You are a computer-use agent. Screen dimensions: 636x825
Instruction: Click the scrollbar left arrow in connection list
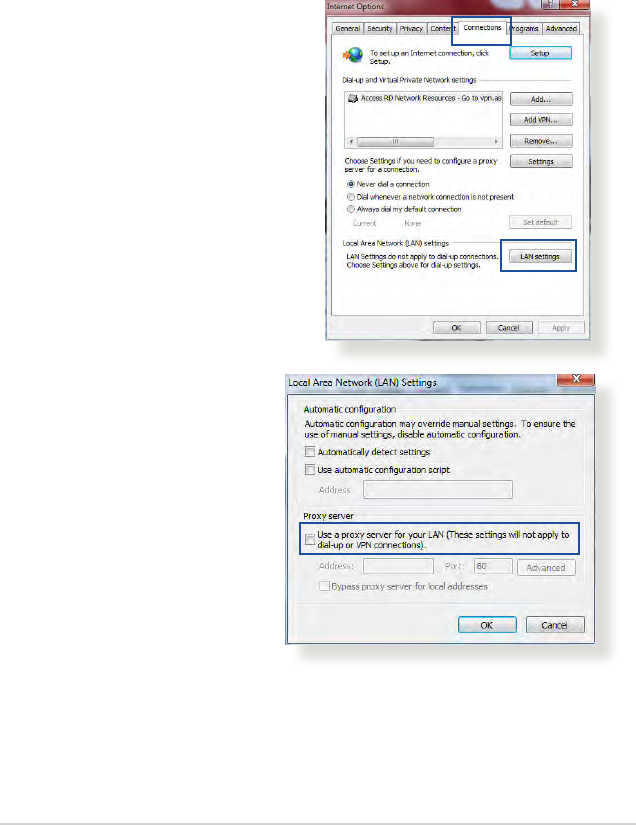click(351, 142)
